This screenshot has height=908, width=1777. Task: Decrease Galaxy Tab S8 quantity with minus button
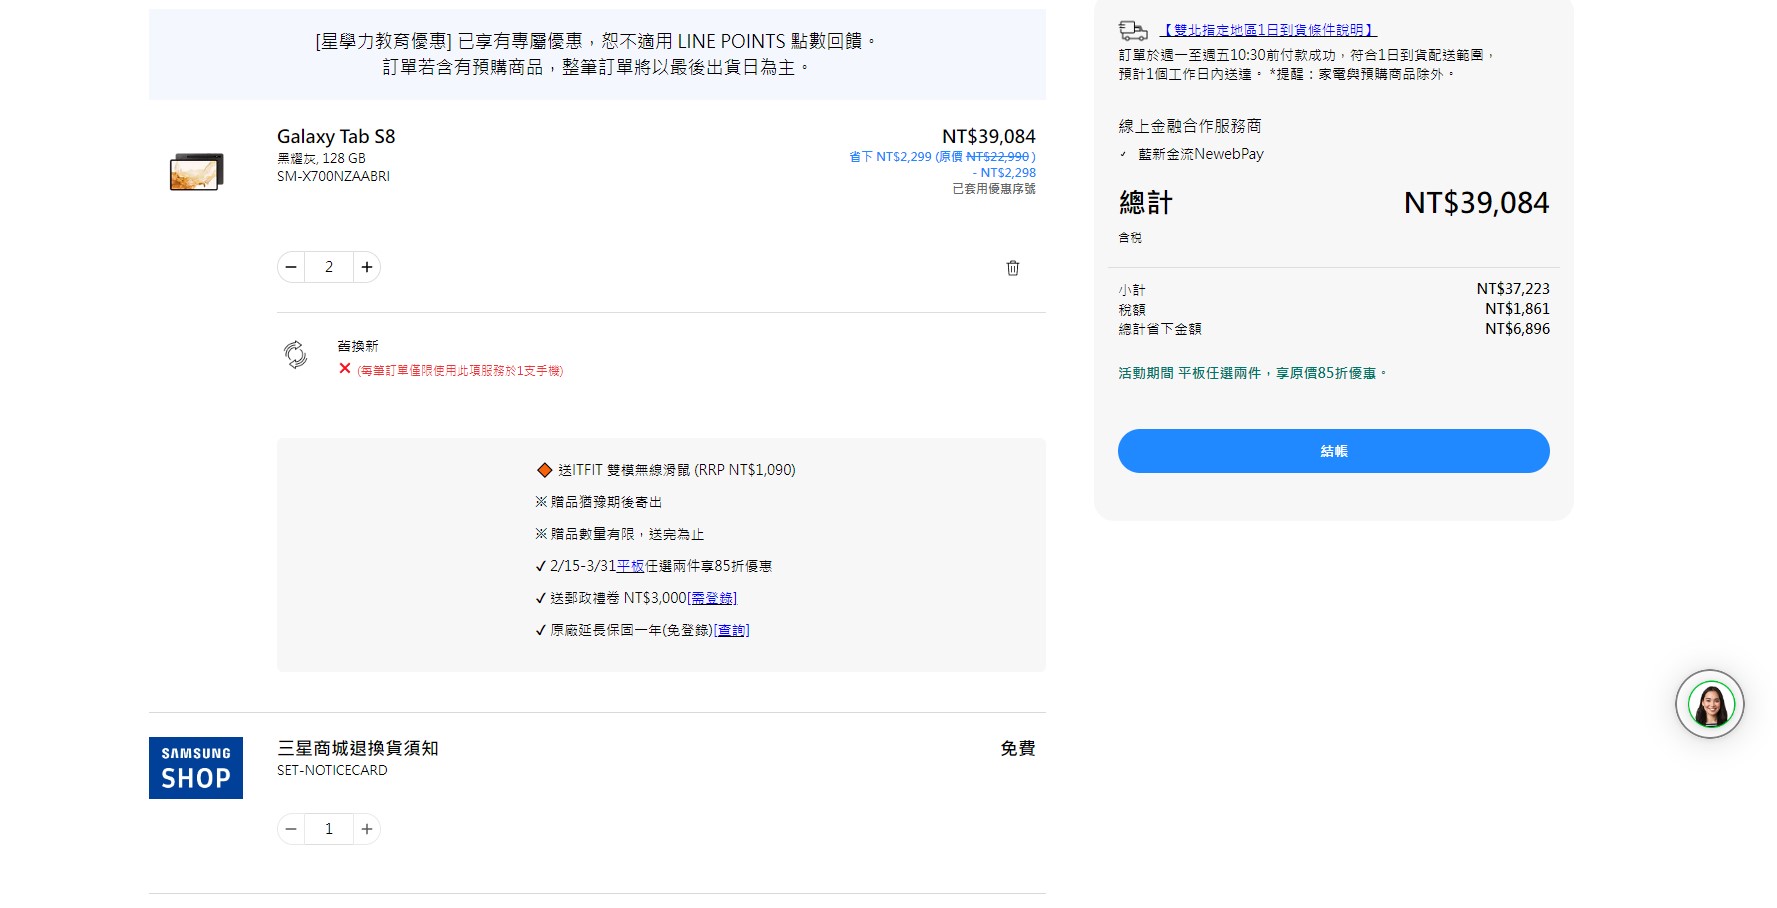tap(290, 266)
